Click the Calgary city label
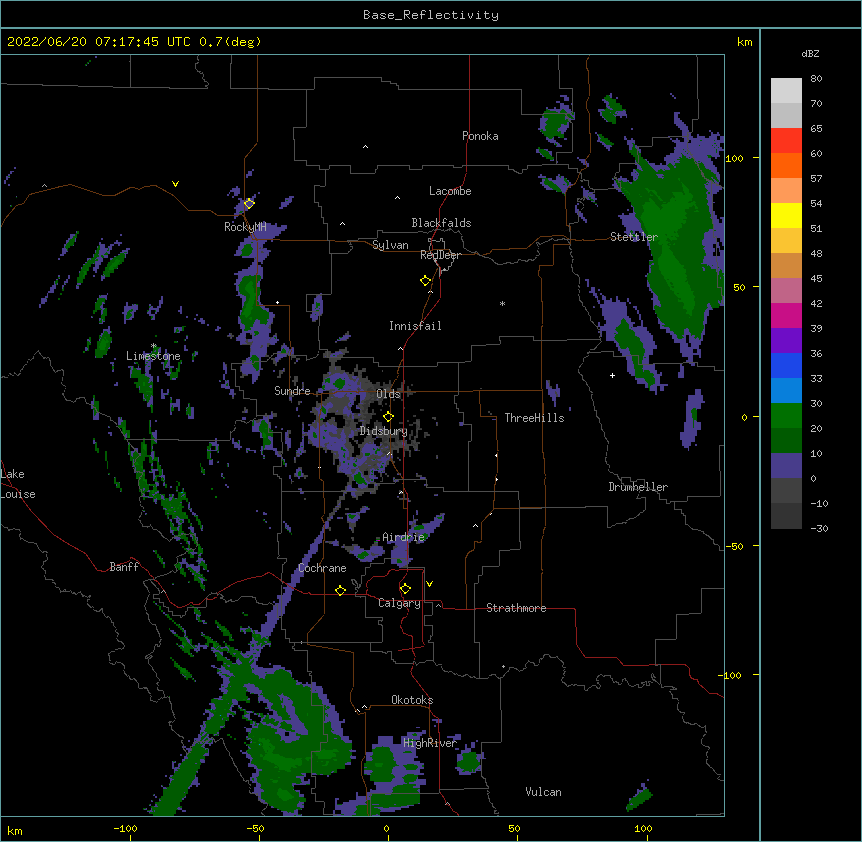 click(x=399, y=603)
